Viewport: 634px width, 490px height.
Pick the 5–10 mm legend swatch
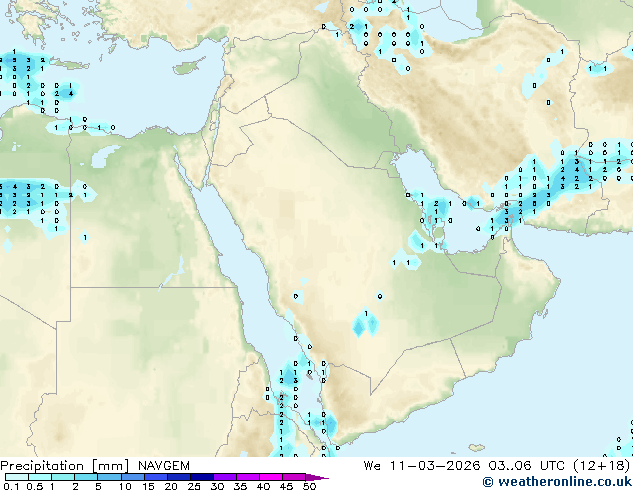click(x=109, y=477)
